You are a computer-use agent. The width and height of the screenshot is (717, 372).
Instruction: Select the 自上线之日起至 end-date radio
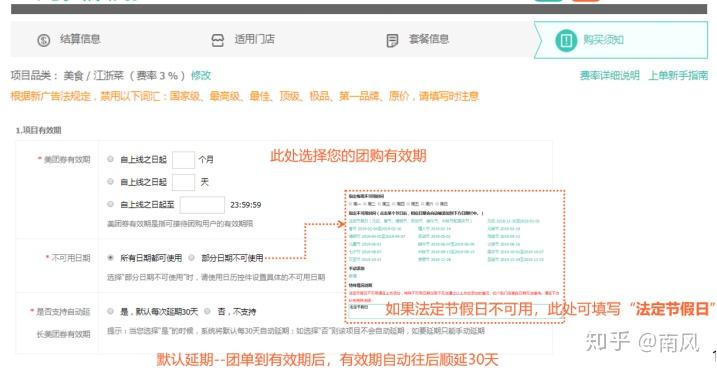click(110, 204)
